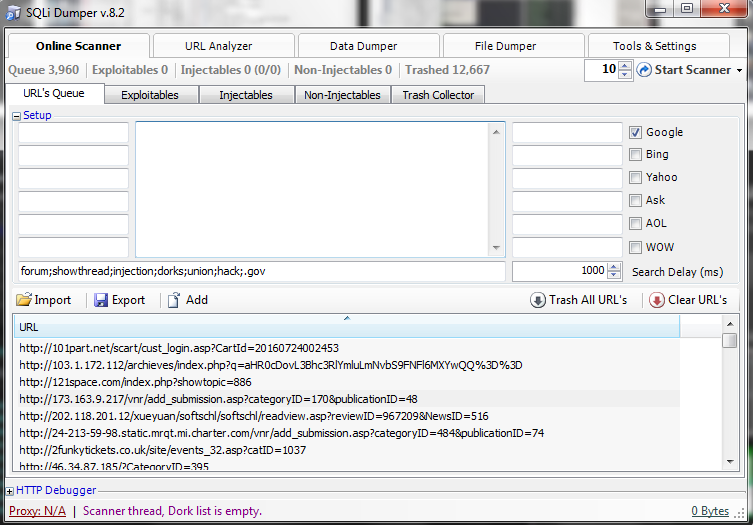Click the URL list scrollbar thumb
Screen dimensions: 753x525
point(730,340)
